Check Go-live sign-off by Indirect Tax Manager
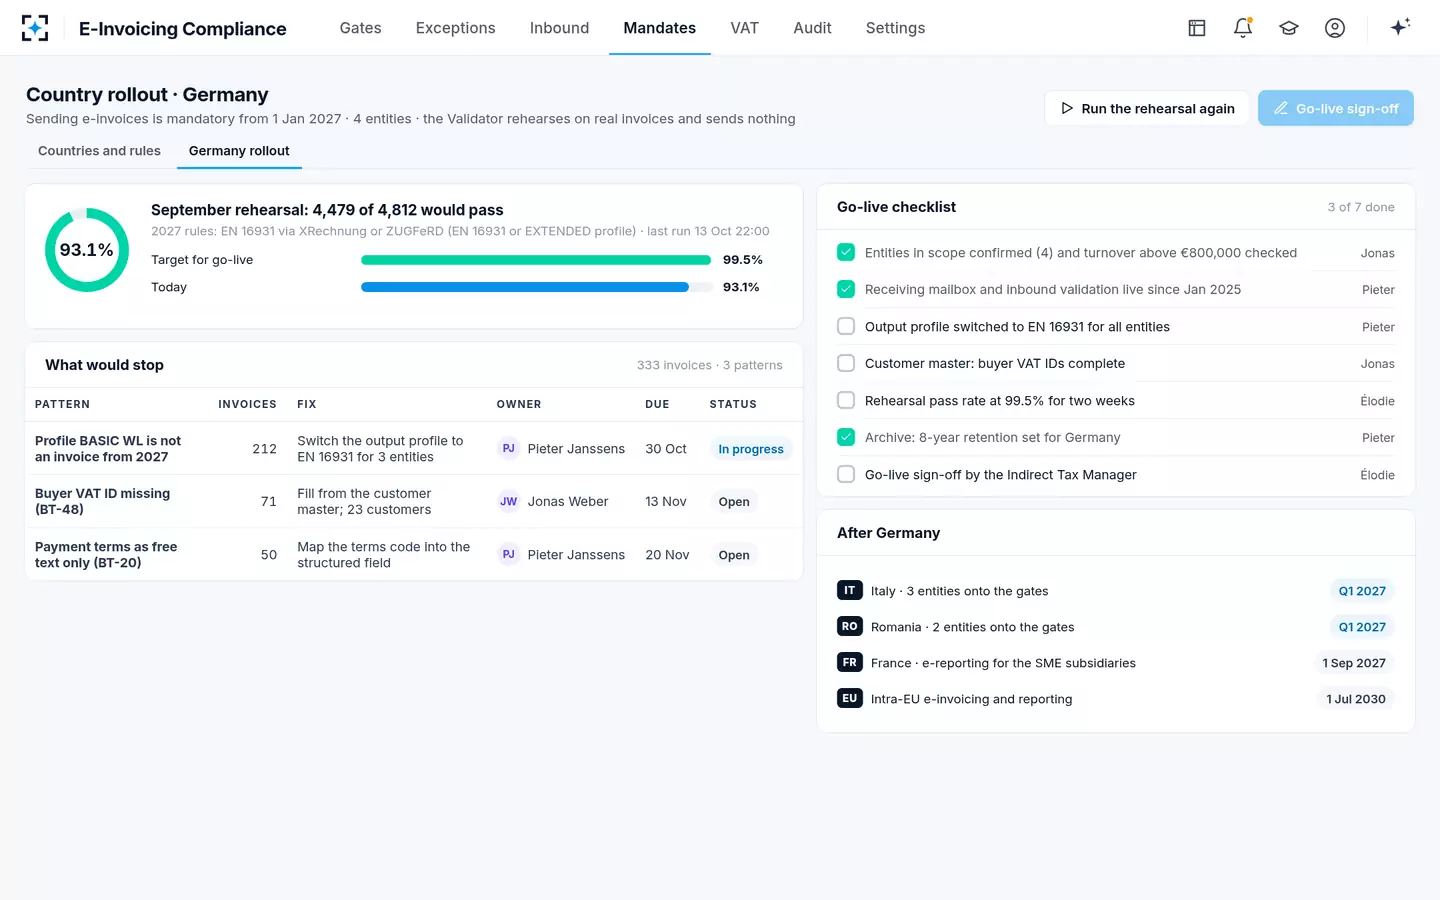 846,475
